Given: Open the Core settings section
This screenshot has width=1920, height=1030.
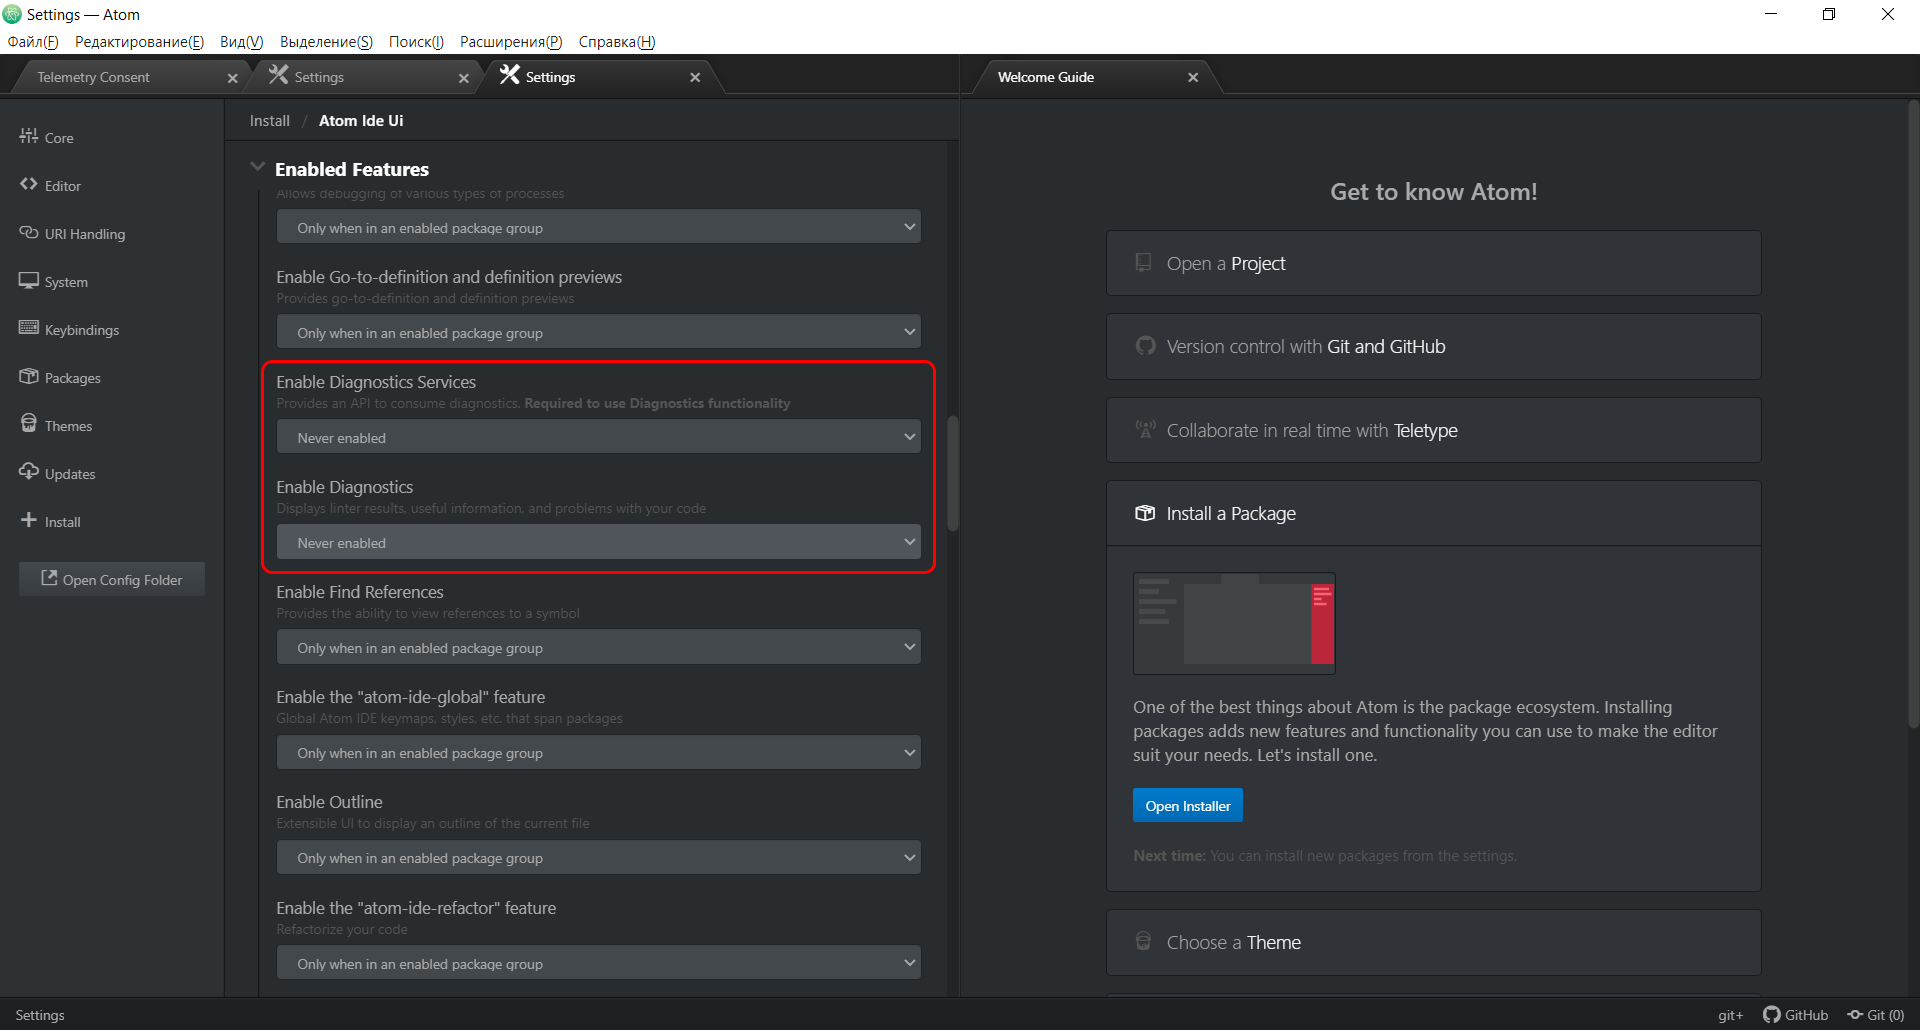Looking at the screenshot, I should click(58, 138).
